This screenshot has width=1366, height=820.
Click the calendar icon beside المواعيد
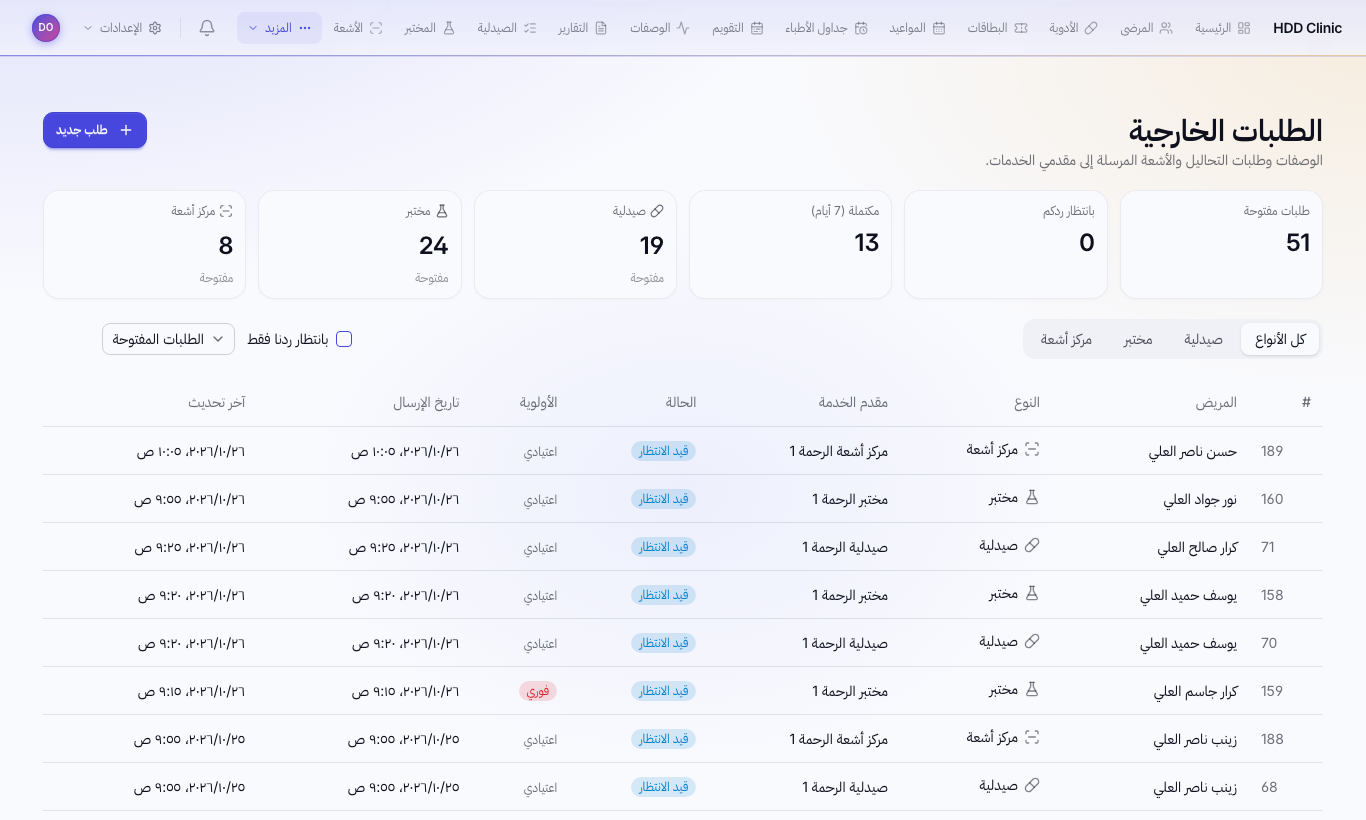(939, 28)
